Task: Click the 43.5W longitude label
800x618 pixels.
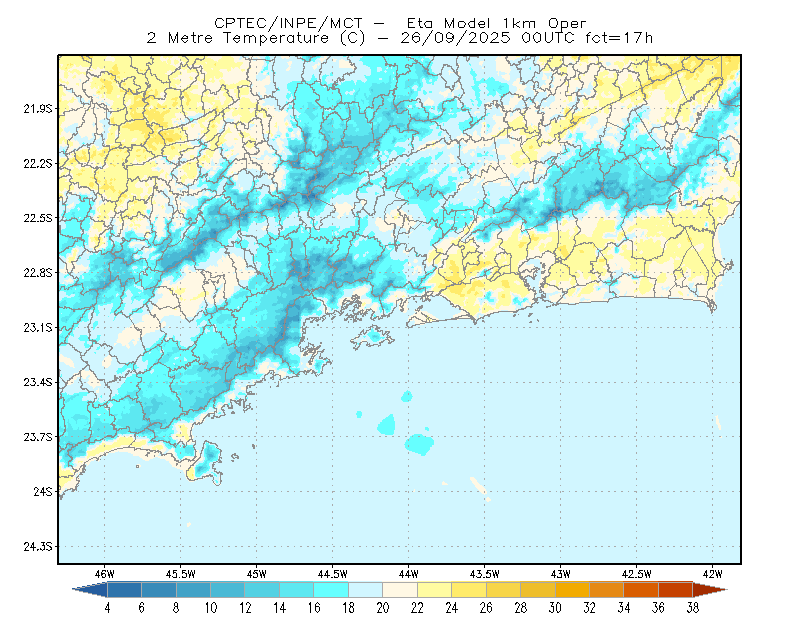Action: (484, 574)
